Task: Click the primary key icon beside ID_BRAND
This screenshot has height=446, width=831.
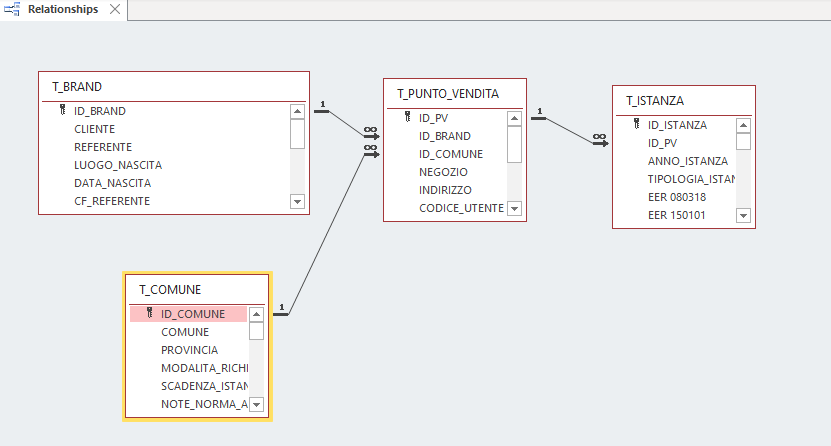Action: (x=63, y=111)
